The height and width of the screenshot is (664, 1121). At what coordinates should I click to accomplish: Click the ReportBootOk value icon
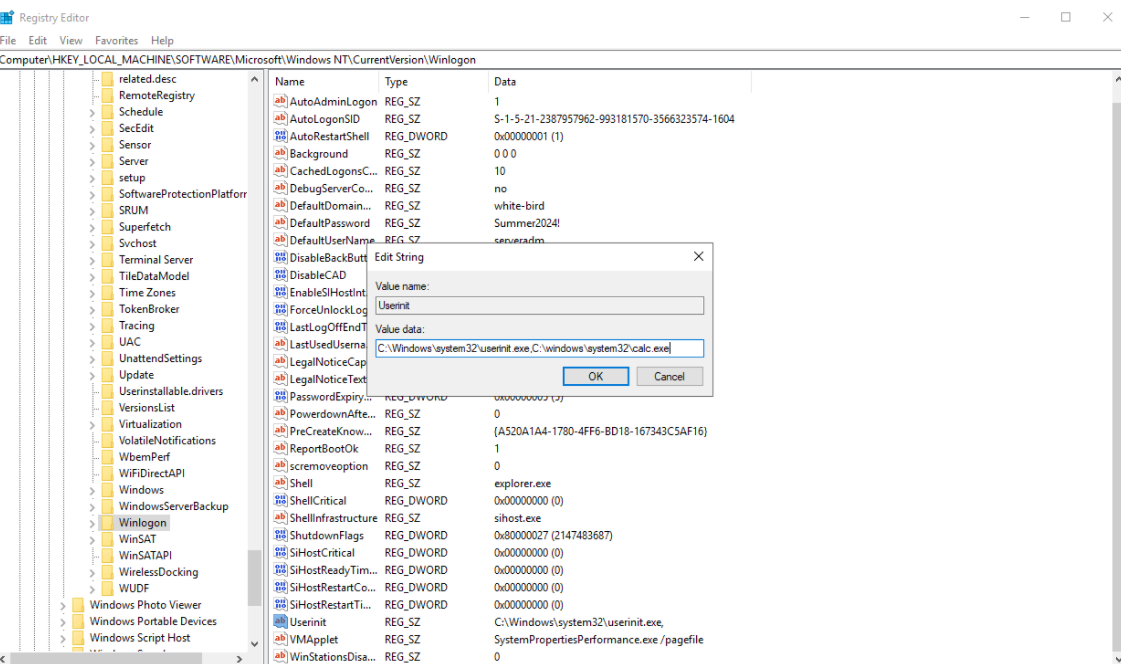click(x=280, y=448)
